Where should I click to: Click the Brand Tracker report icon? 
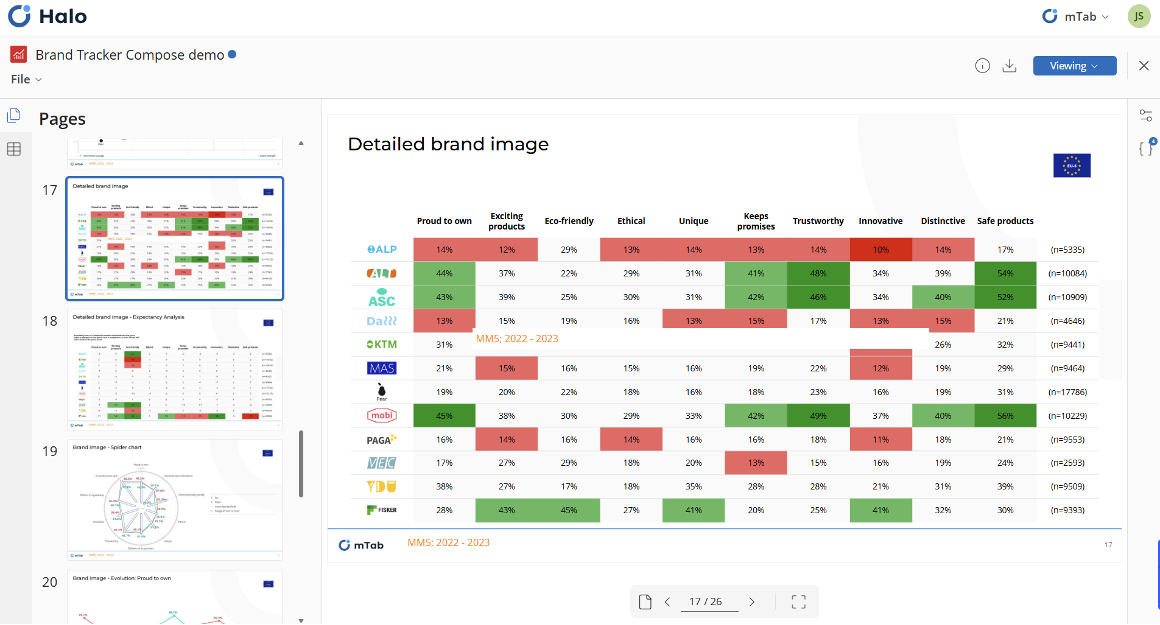click(18, 55)
